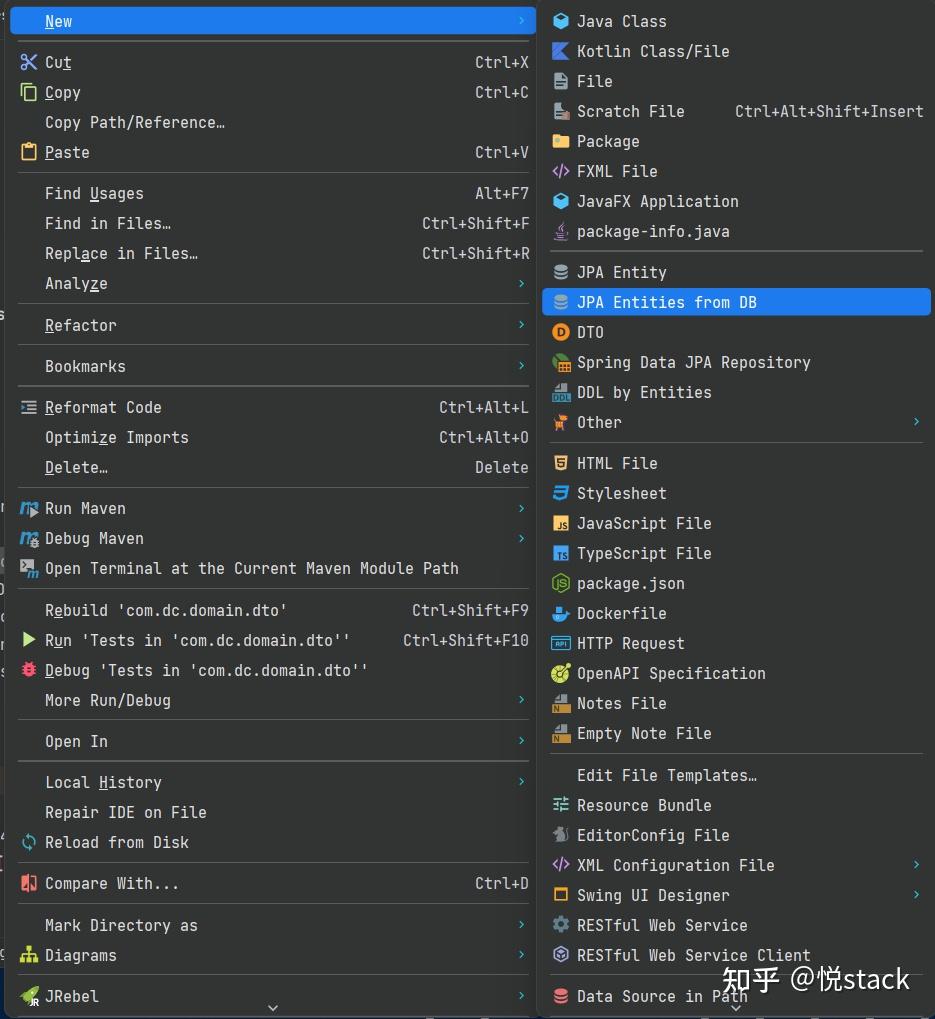Select the JavaFX Application icon

pos(561,201)
